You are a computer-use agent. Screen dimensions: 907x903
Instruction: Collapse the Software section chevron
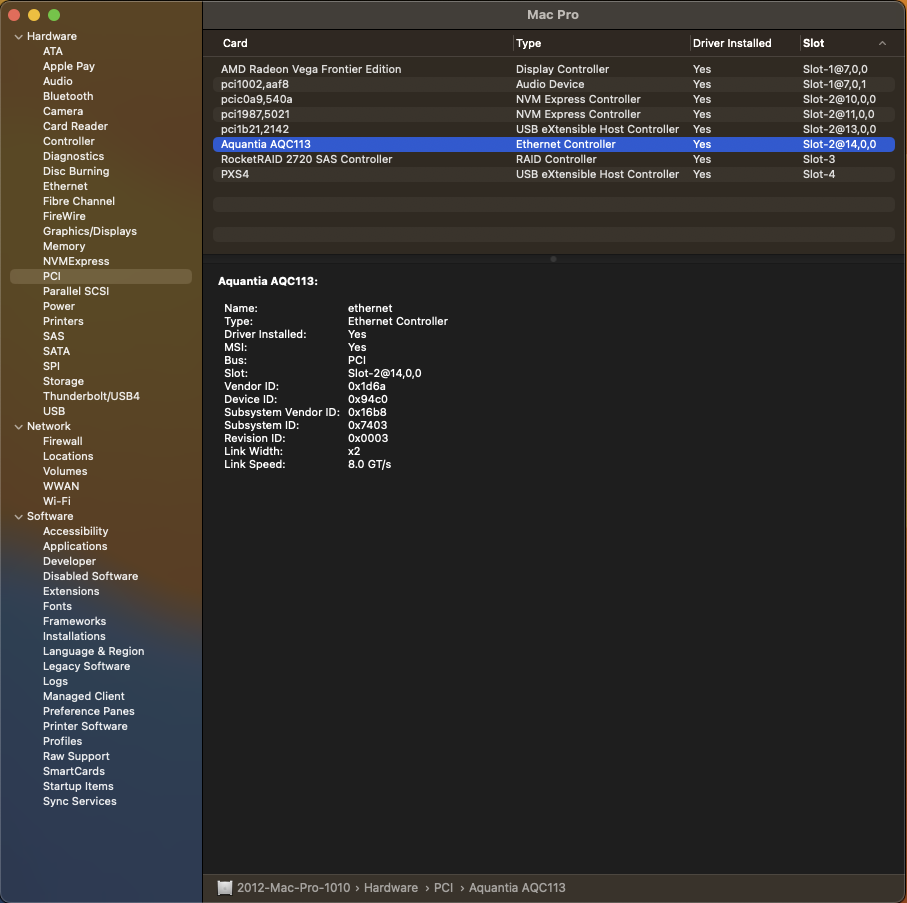pos(19,517)
